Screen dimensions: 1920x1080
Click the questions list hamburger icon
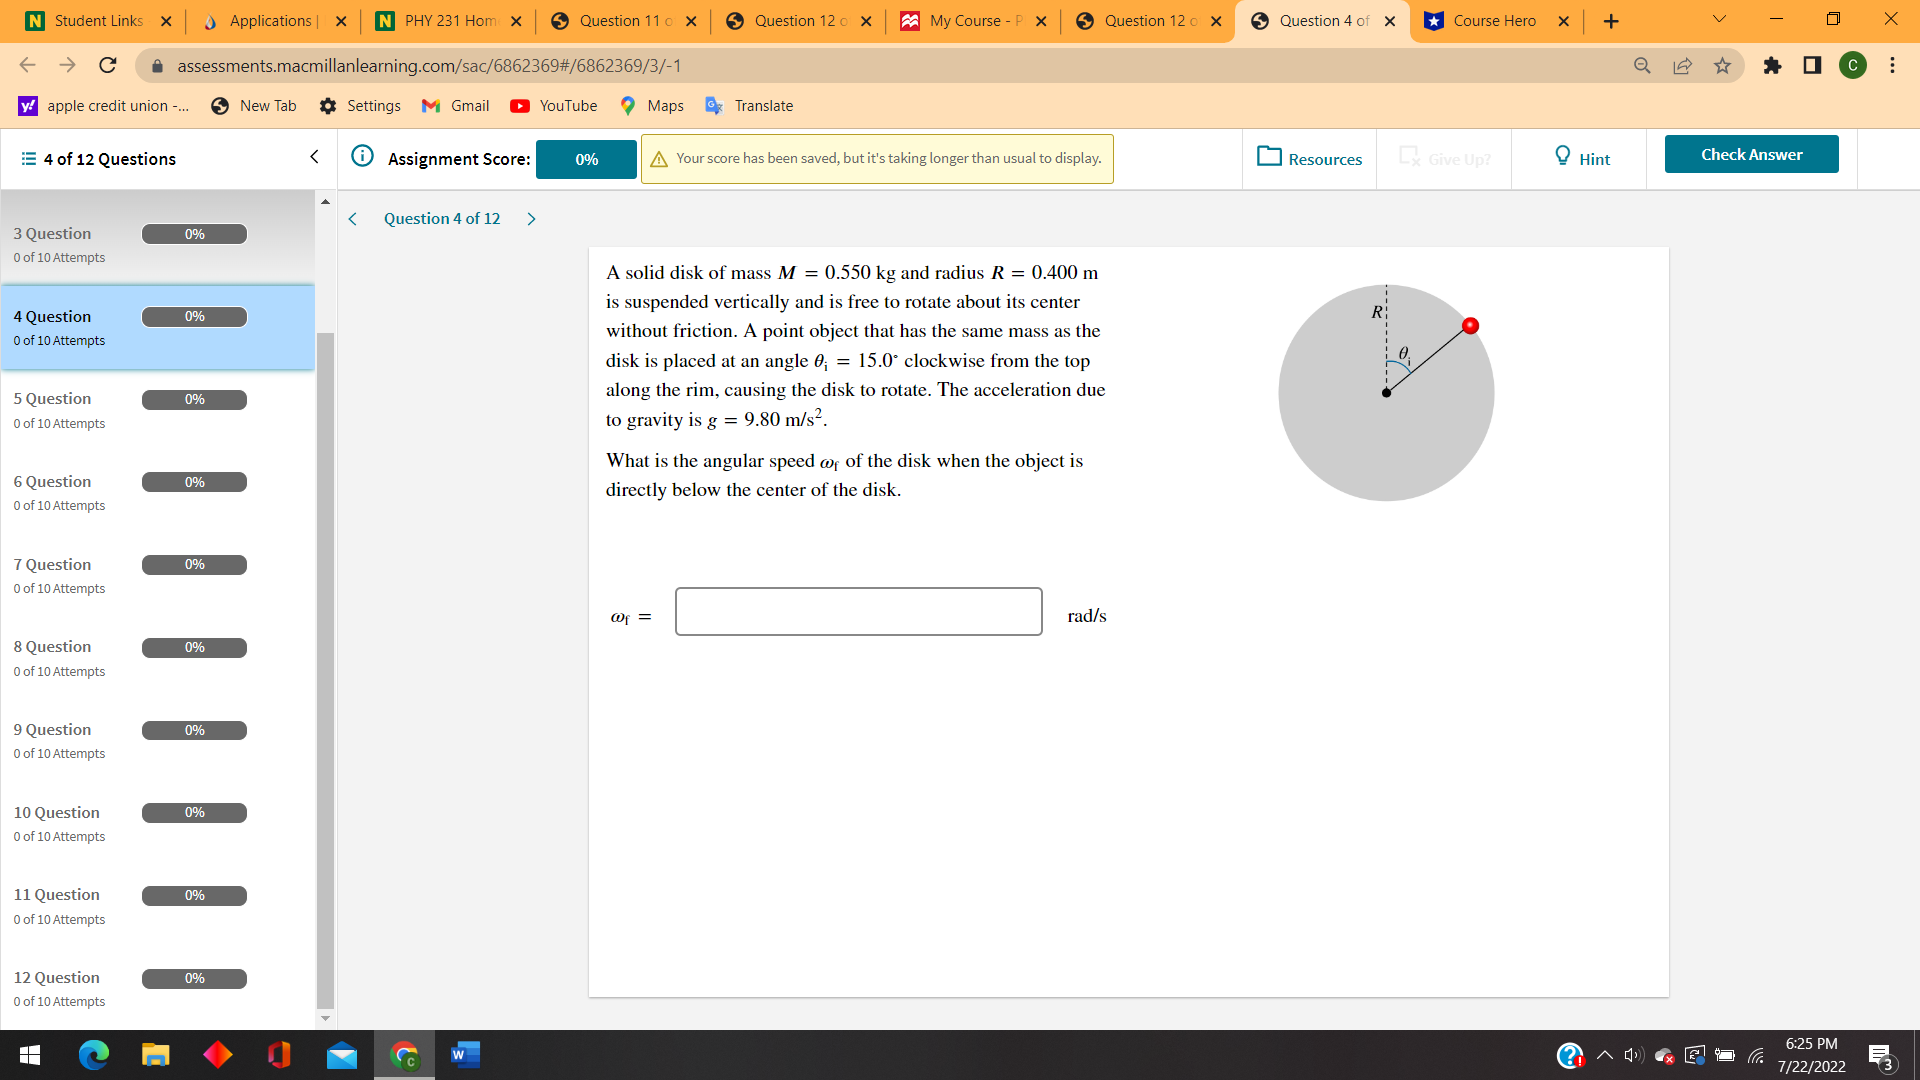pos(29,159)
